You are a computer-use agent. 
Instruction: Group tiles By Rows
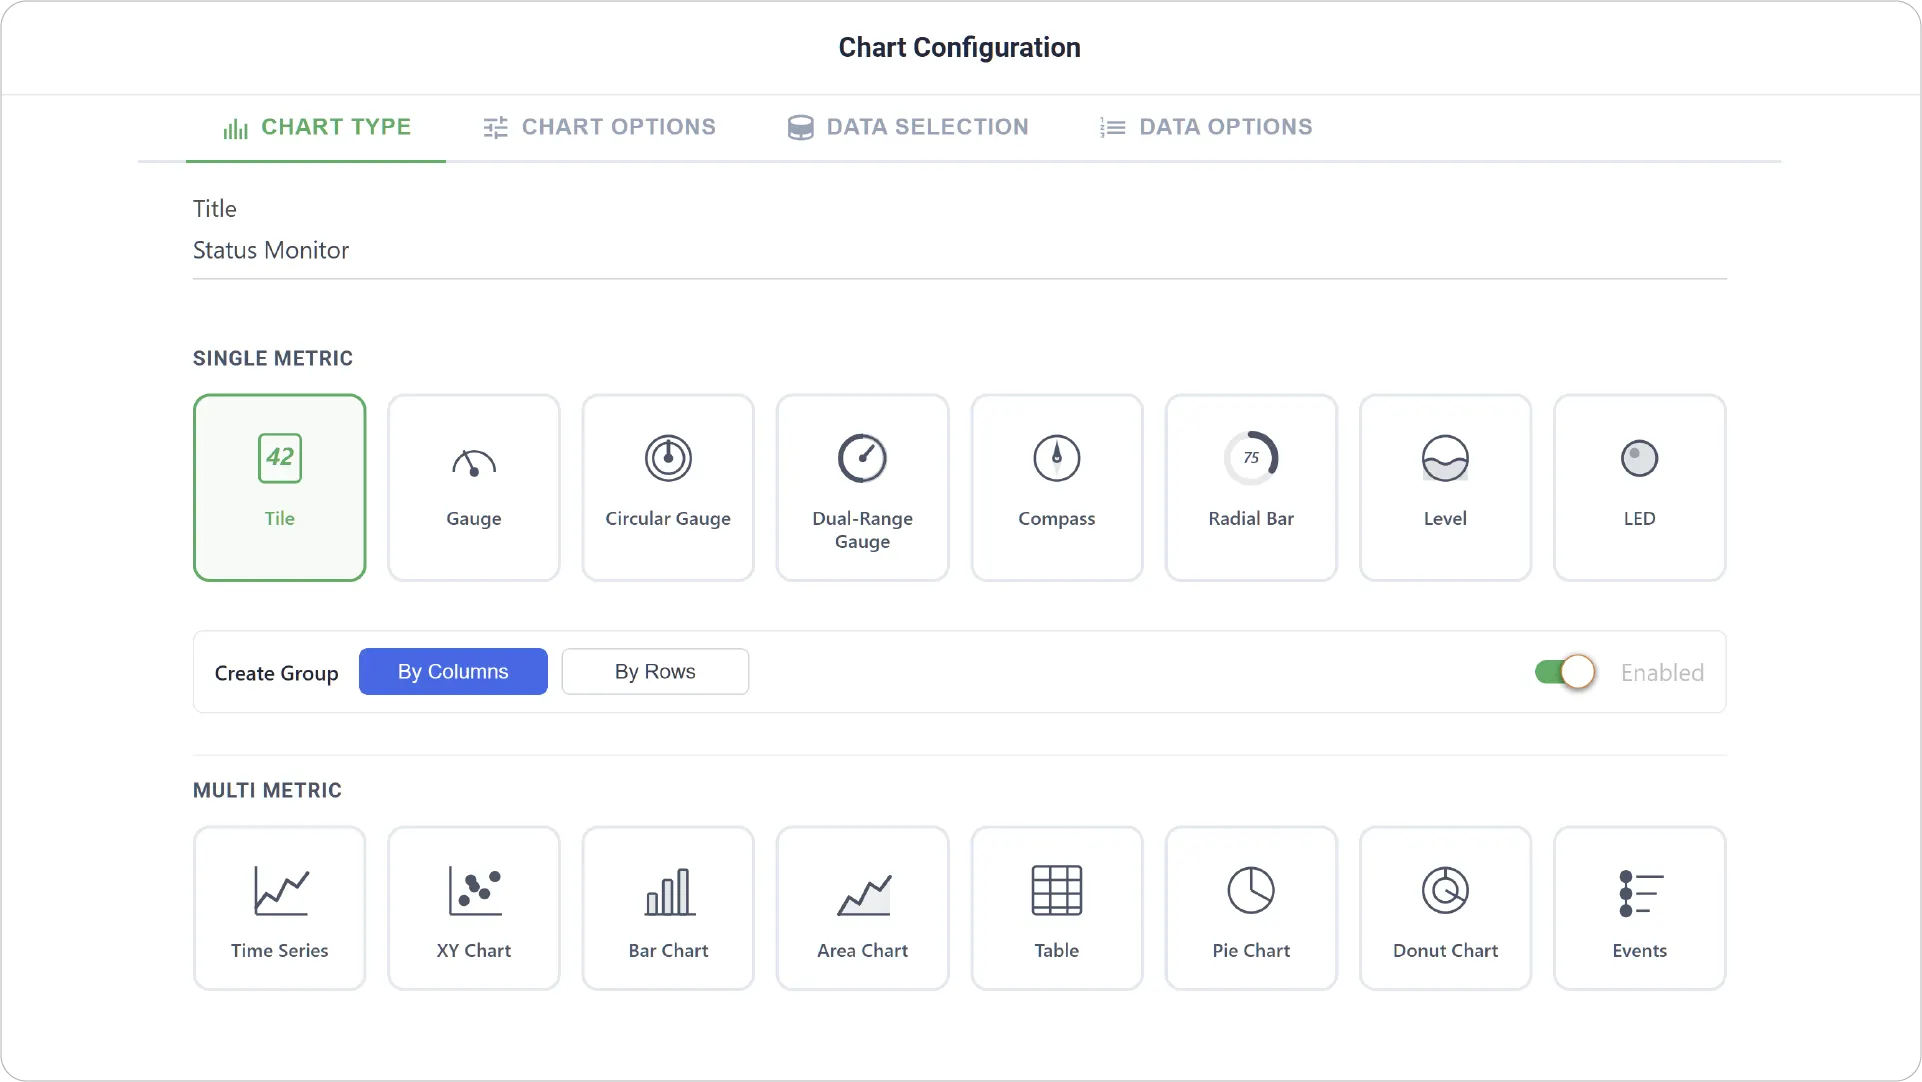655,672
